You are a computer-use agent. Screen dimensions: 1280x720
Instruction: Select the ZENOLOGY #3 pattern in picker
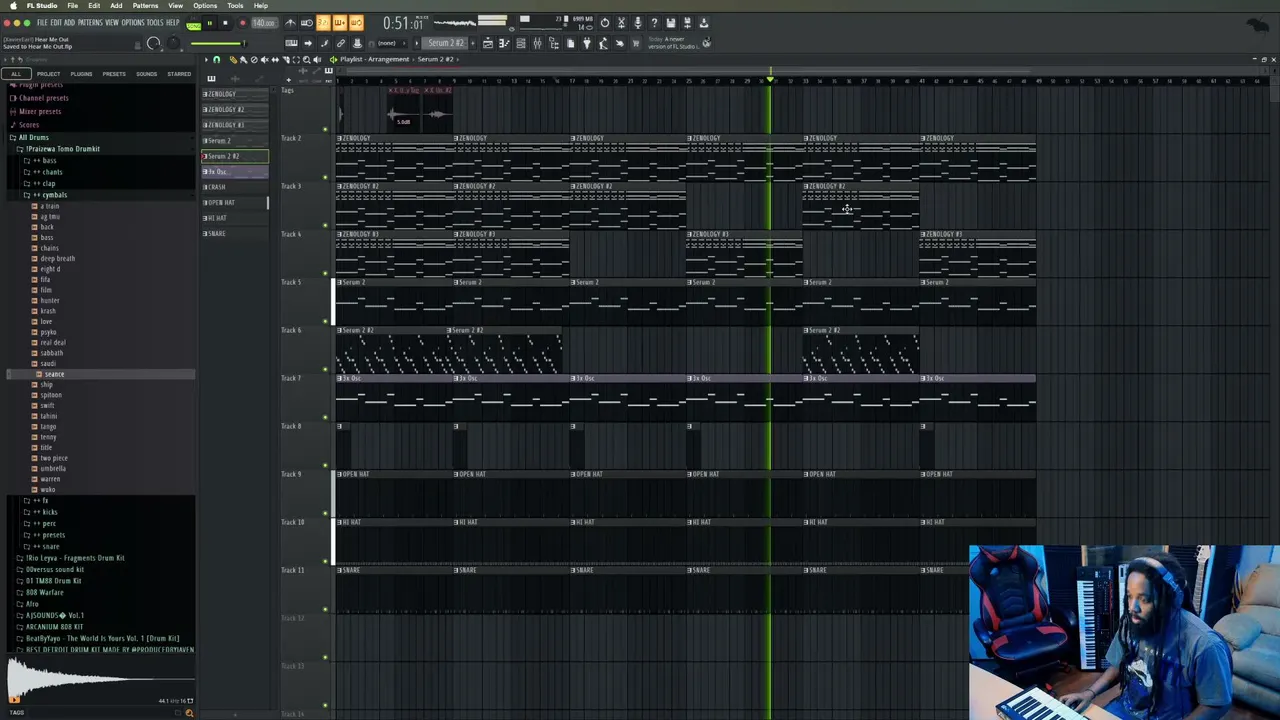(235, 125)
